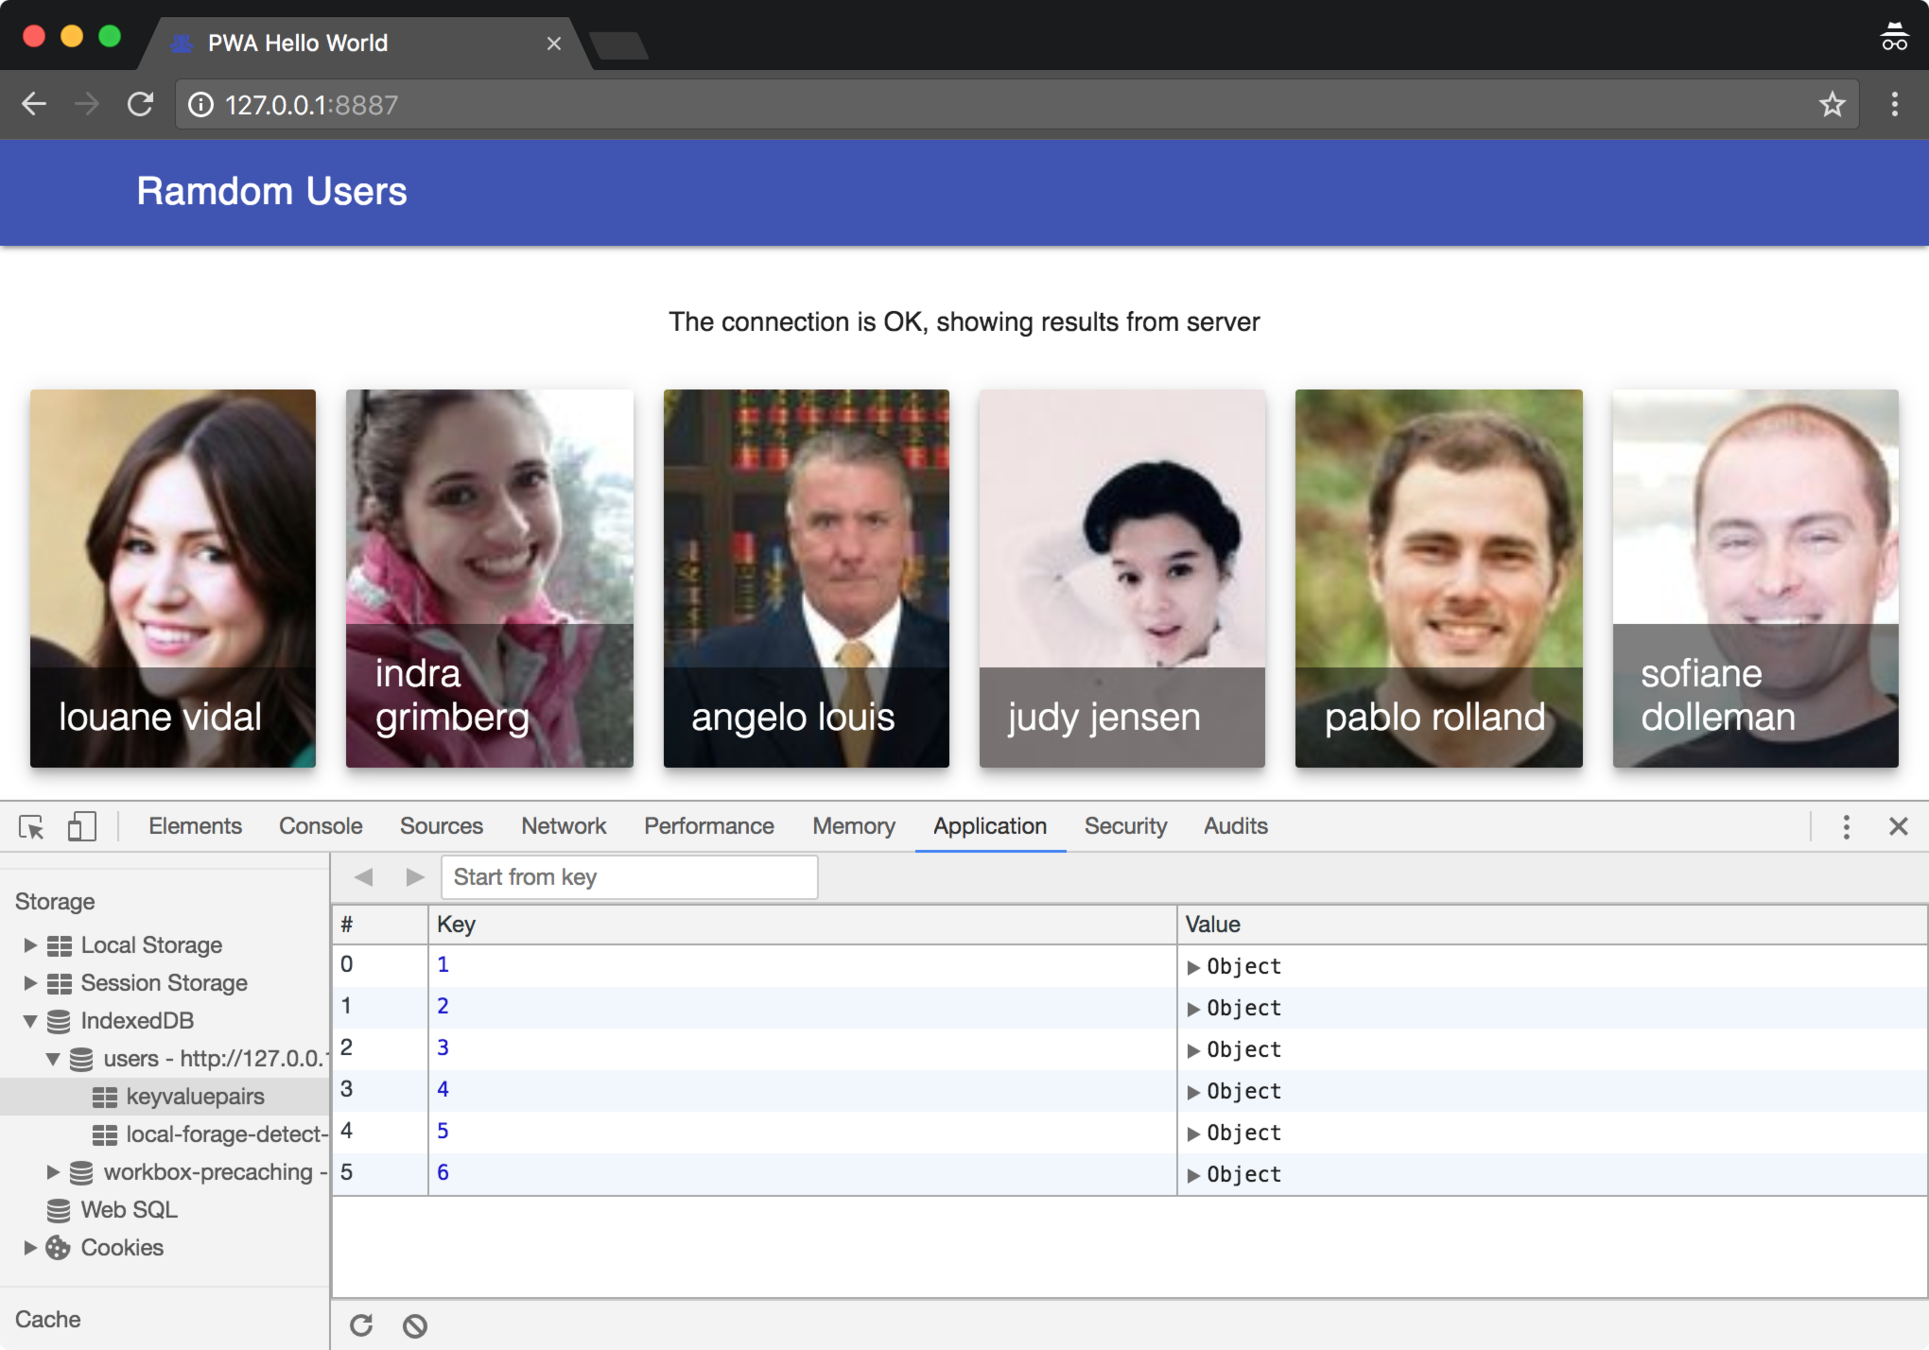Select Web SQL in the storage sidebar
The width and height of the screenshot is (1929, 1350).
pyautogui.click(x=129, y=1210)
